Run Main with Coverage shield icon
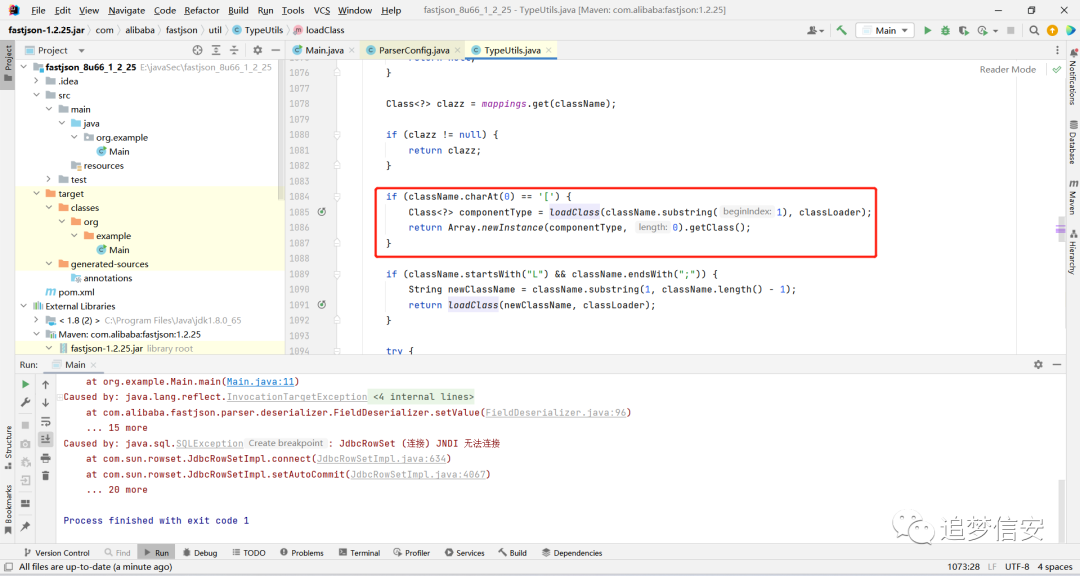This screenshot has height=576, width=1080. 963,30
